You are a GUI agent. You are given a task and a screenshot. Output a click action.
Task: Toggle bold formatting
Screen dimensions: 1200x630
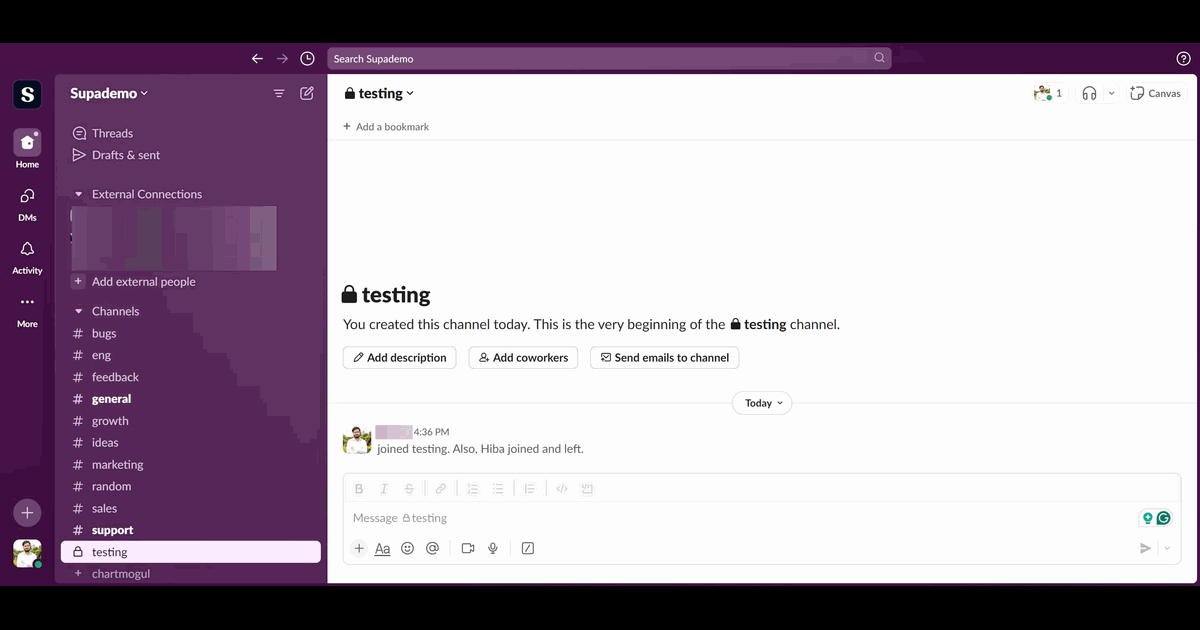(x=359, y=489)
